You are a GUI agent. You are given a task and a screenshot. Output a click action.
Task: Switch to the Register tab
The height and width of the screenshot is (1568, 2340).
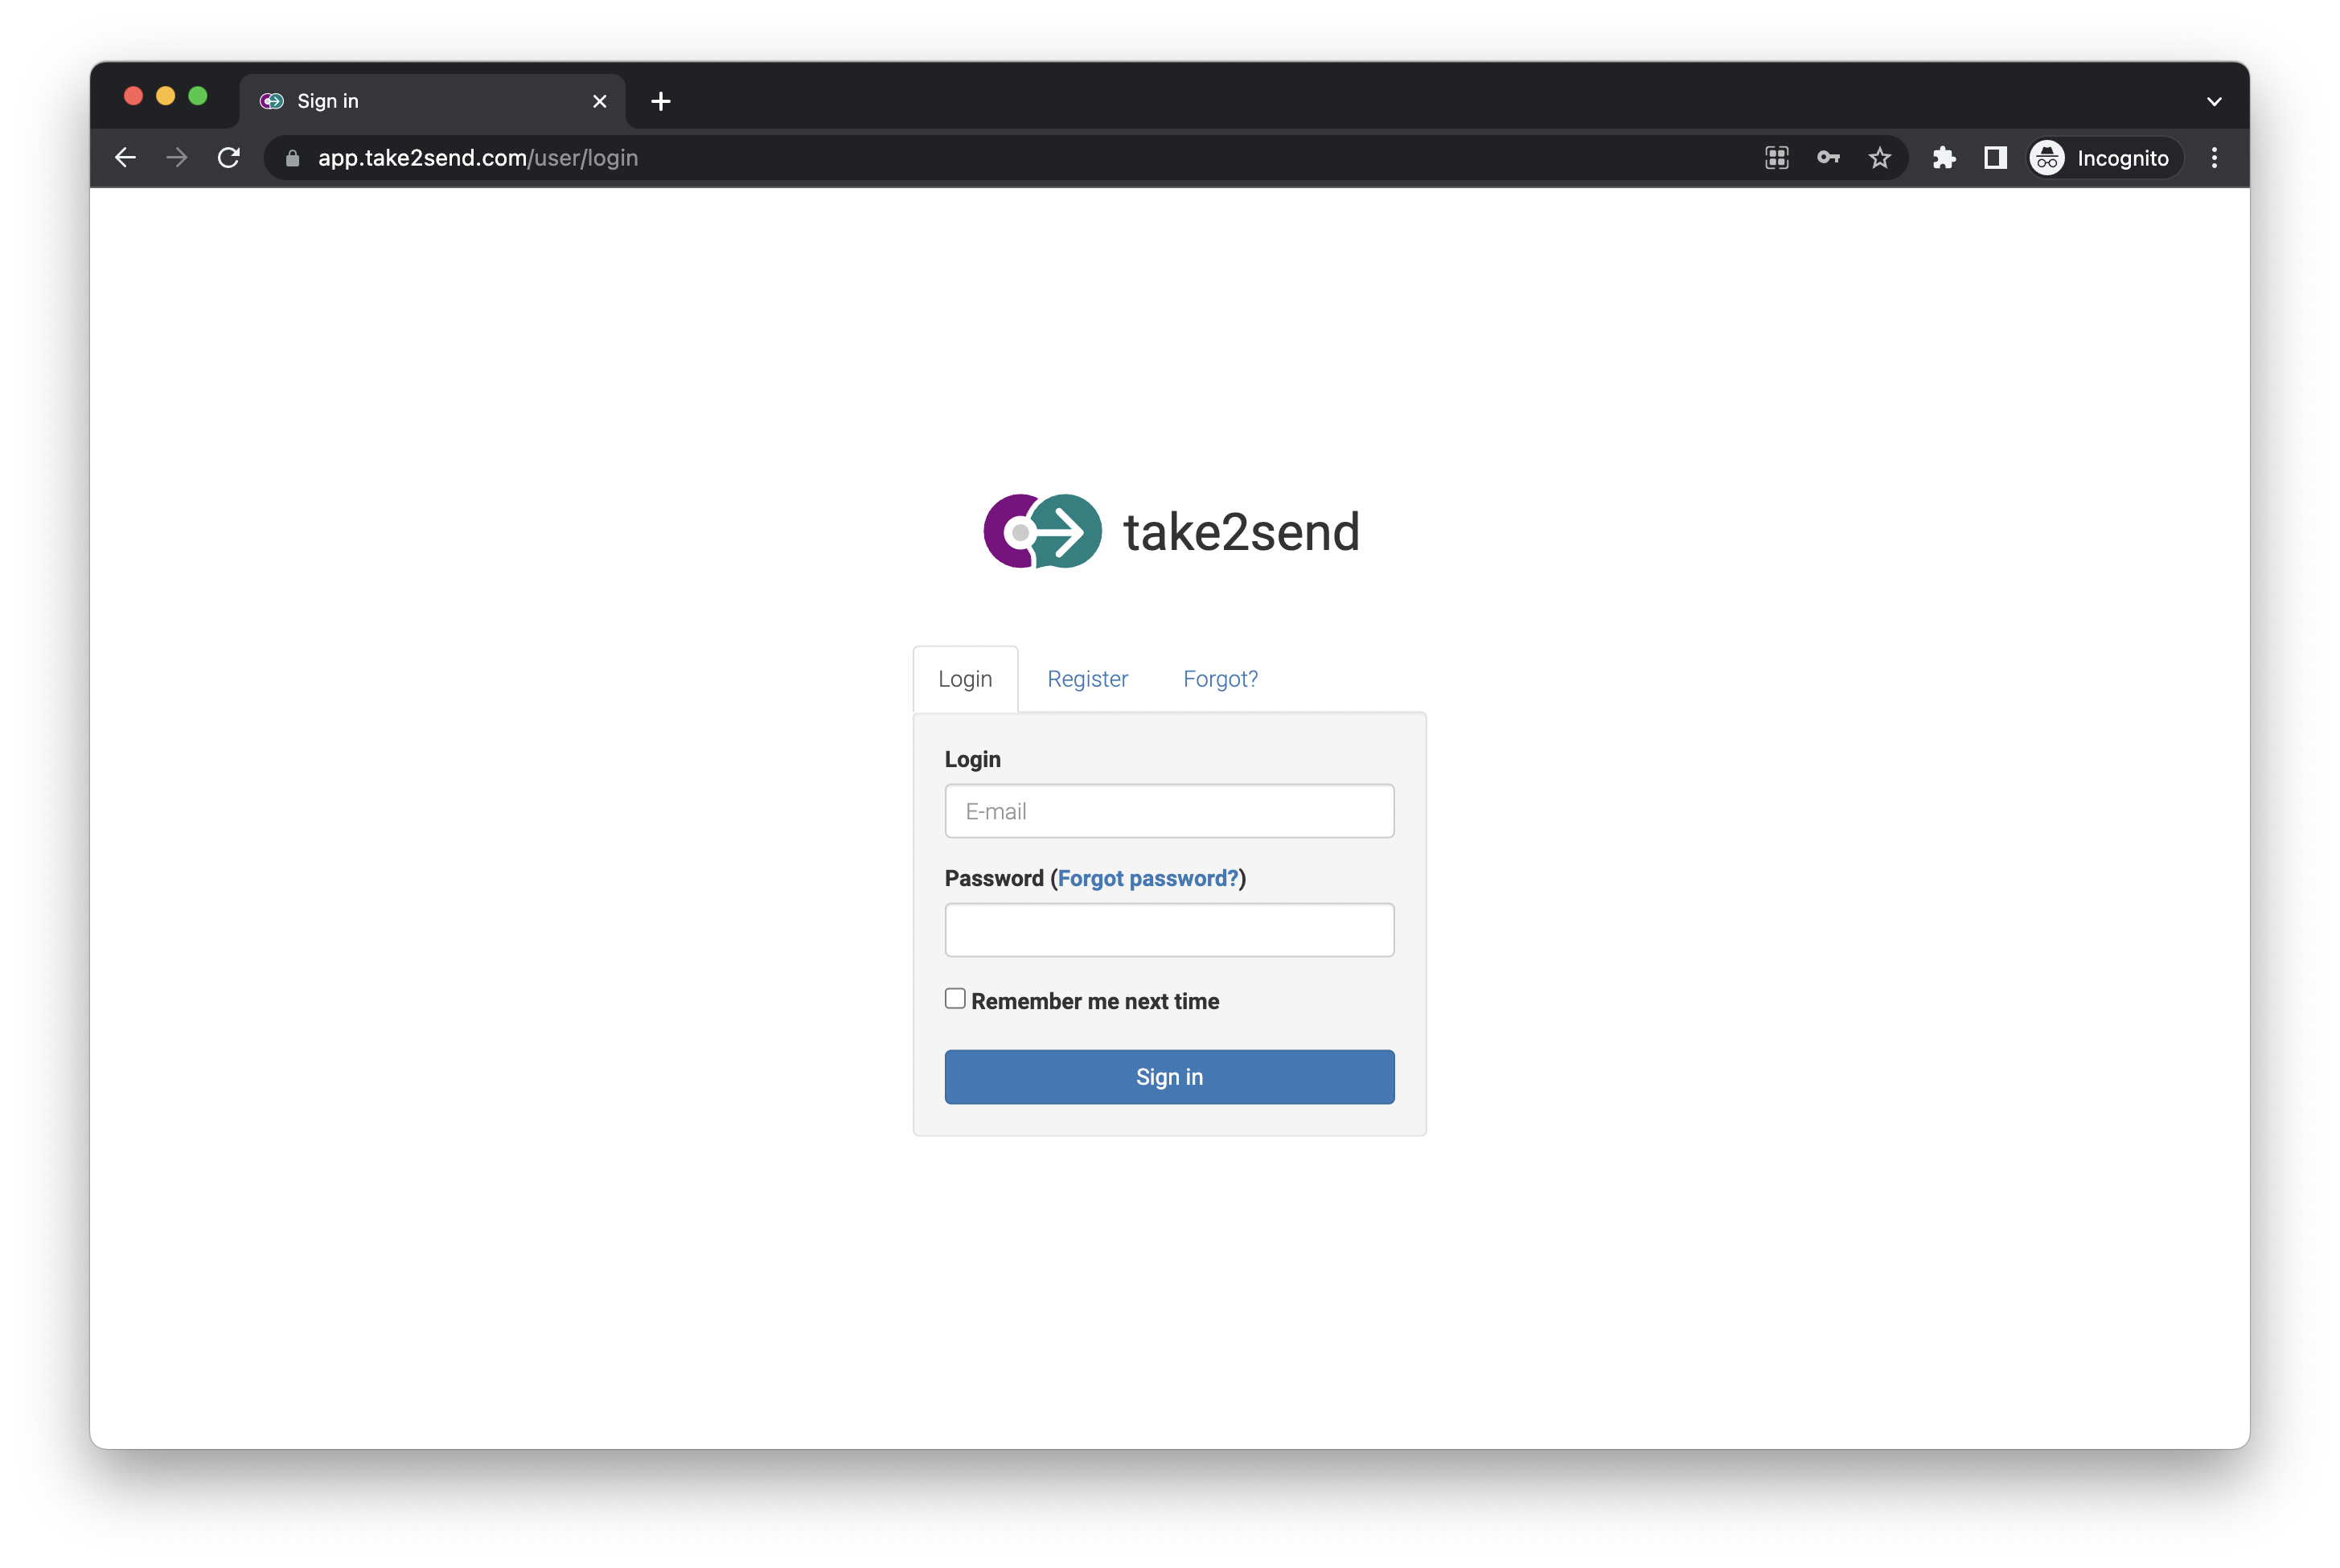pyautogui.click(x=1087, y=679)
